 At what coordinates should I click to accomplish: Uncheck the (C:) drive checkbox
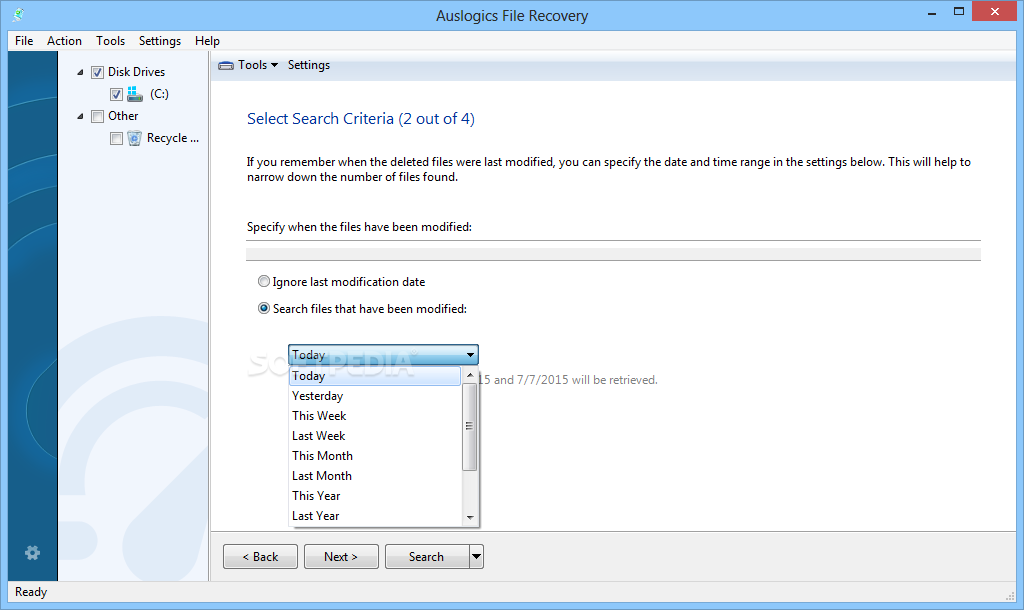coord(116,94)
